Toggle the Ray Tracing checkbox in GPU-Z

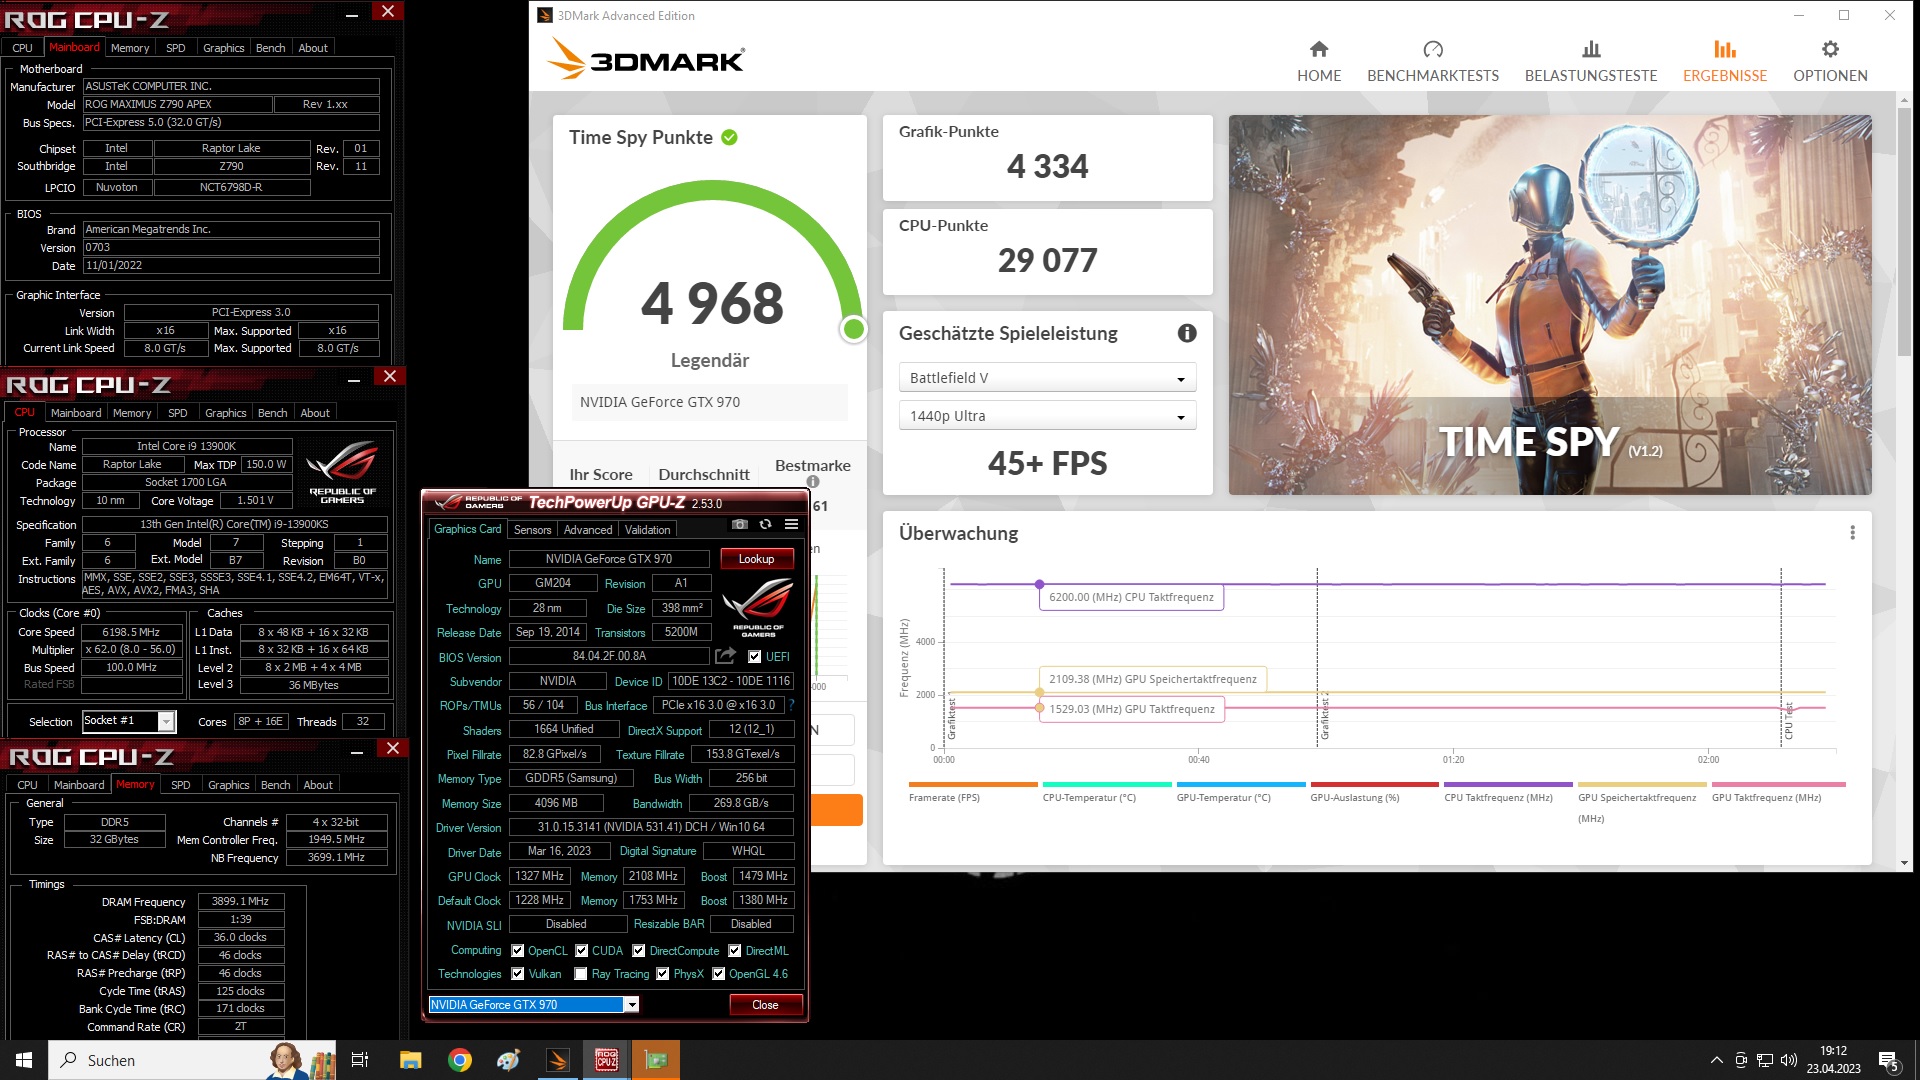coord(581,974)
